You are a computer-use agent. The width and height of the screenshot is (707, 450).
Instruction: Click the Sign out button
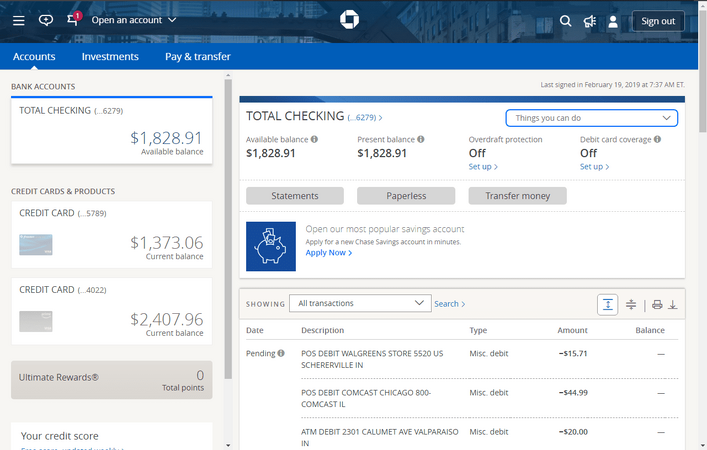coord(658,21)
